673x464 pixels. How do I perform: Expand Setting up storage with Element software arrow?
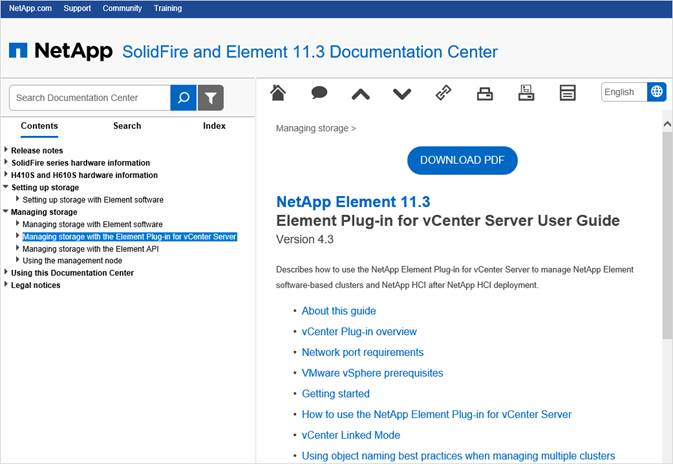[18, 198]
